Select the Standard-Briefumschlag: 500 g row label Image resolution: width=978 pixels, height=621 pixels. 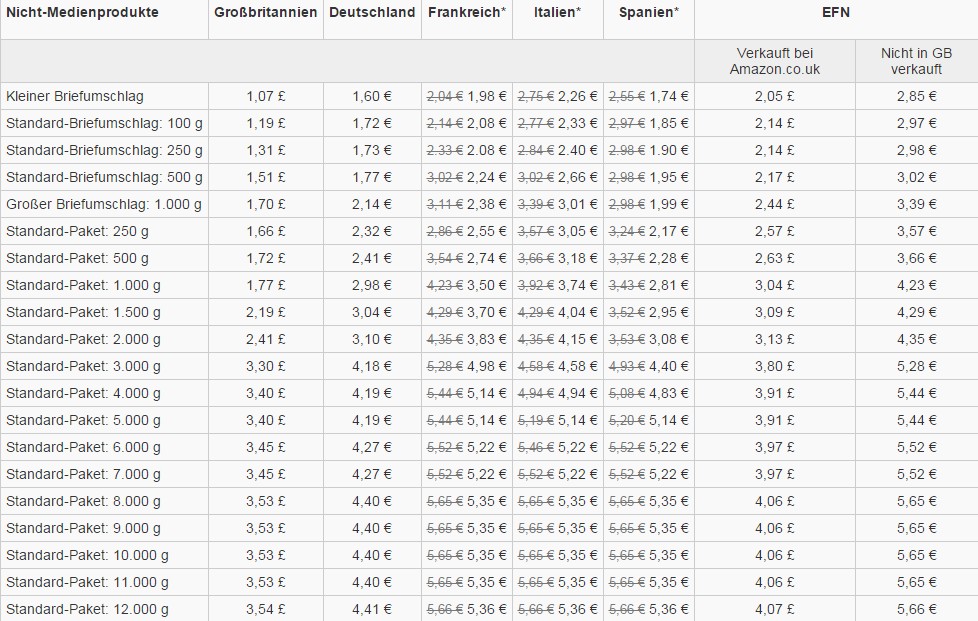coord(104,178)
